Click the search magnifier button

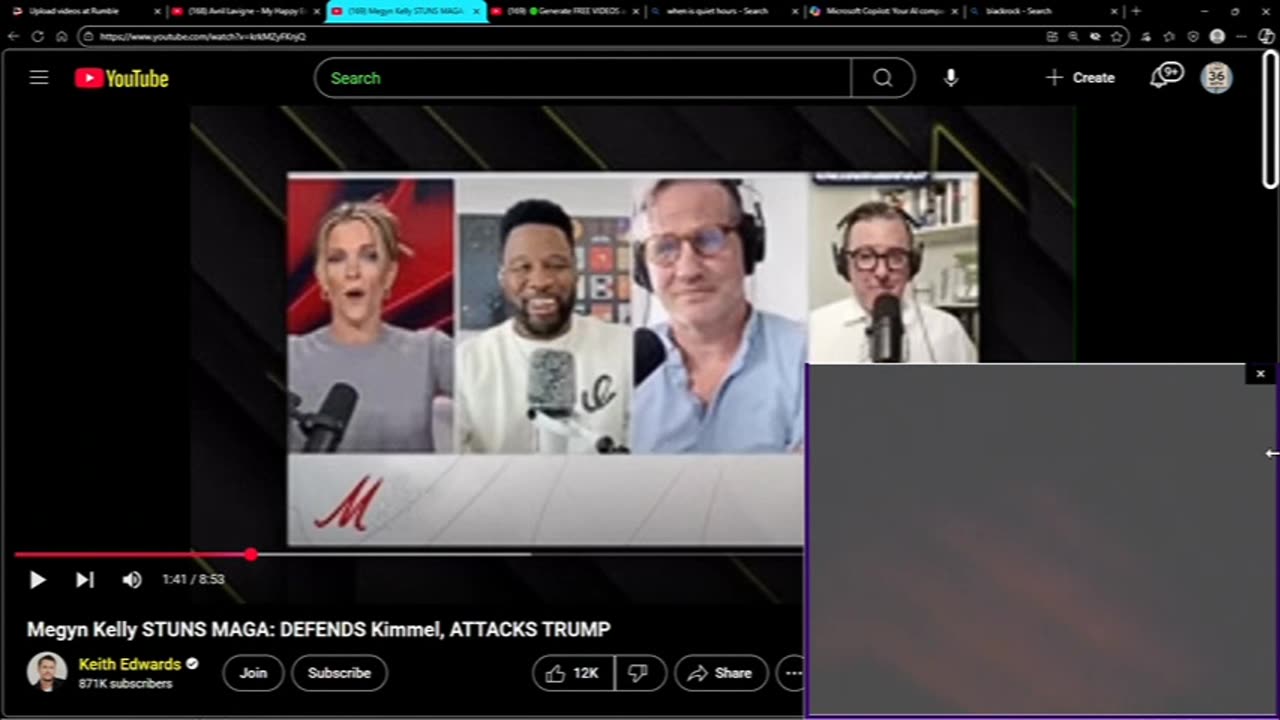[x=882, y=78]
